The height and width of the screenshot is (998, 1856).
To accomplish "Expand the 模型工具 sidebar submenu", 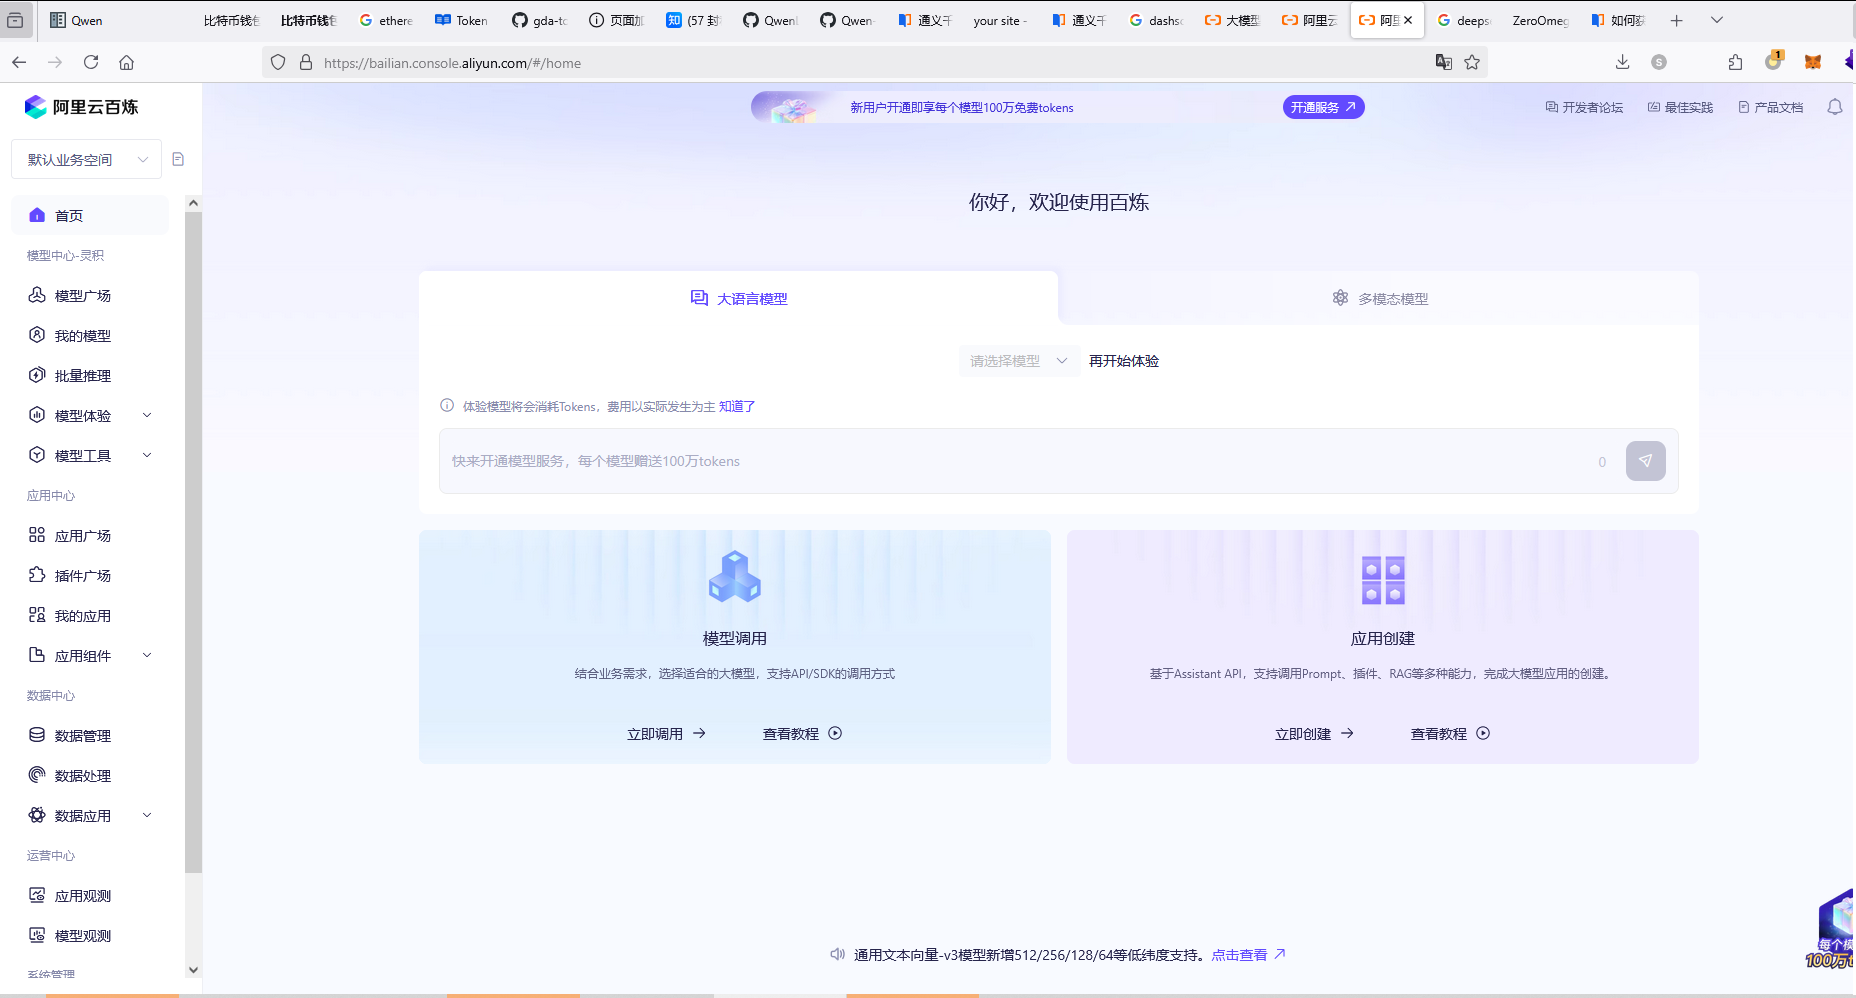I will click(147, 455).
